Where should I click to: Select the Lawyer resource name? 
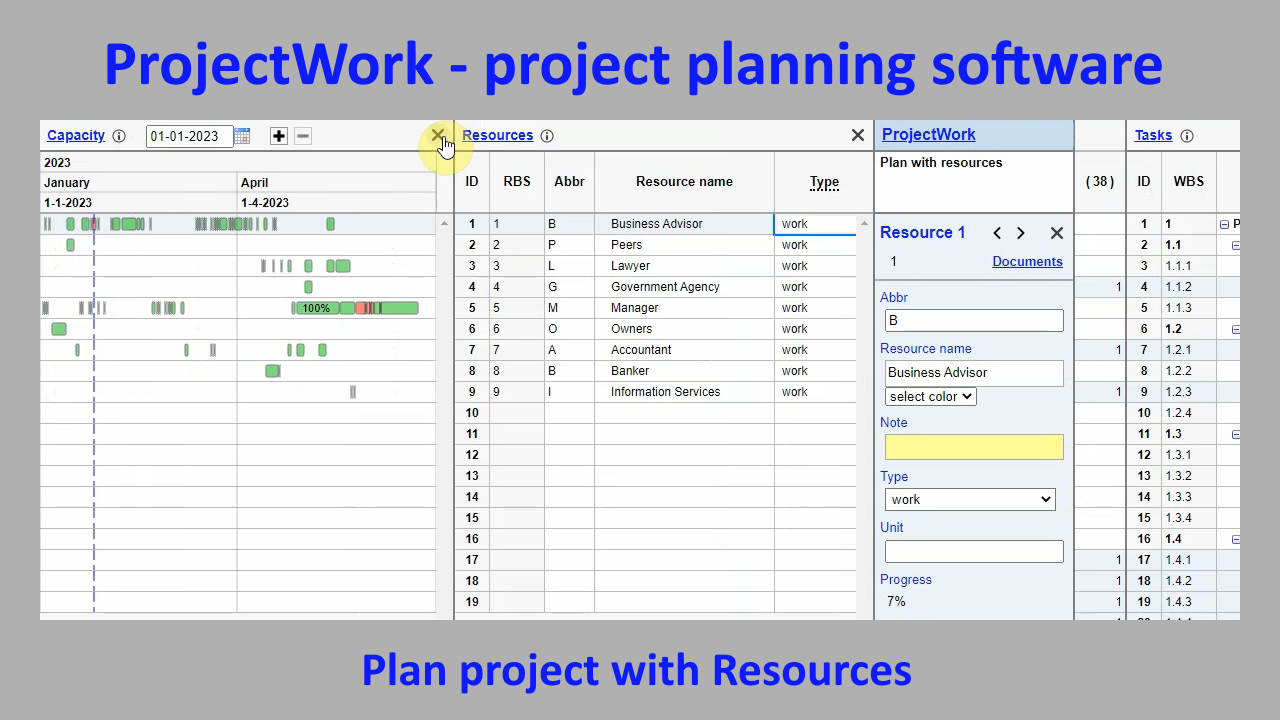tap(630, 266)
